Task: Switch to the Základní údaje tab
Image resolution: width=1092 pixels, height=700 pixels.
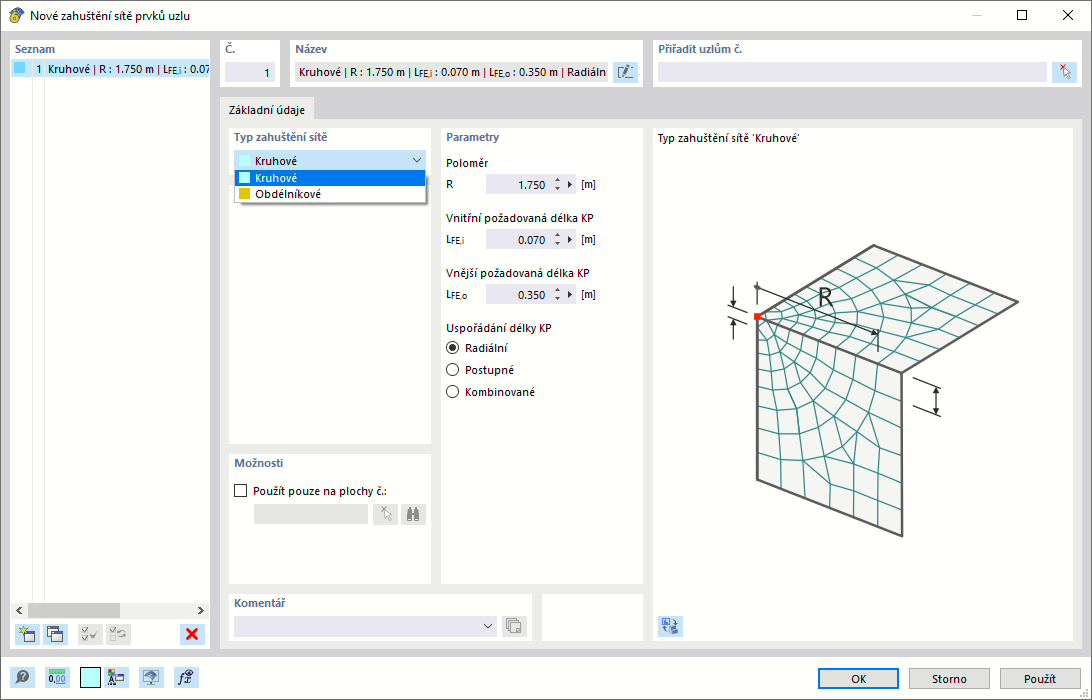Action: tap(267, 110)
